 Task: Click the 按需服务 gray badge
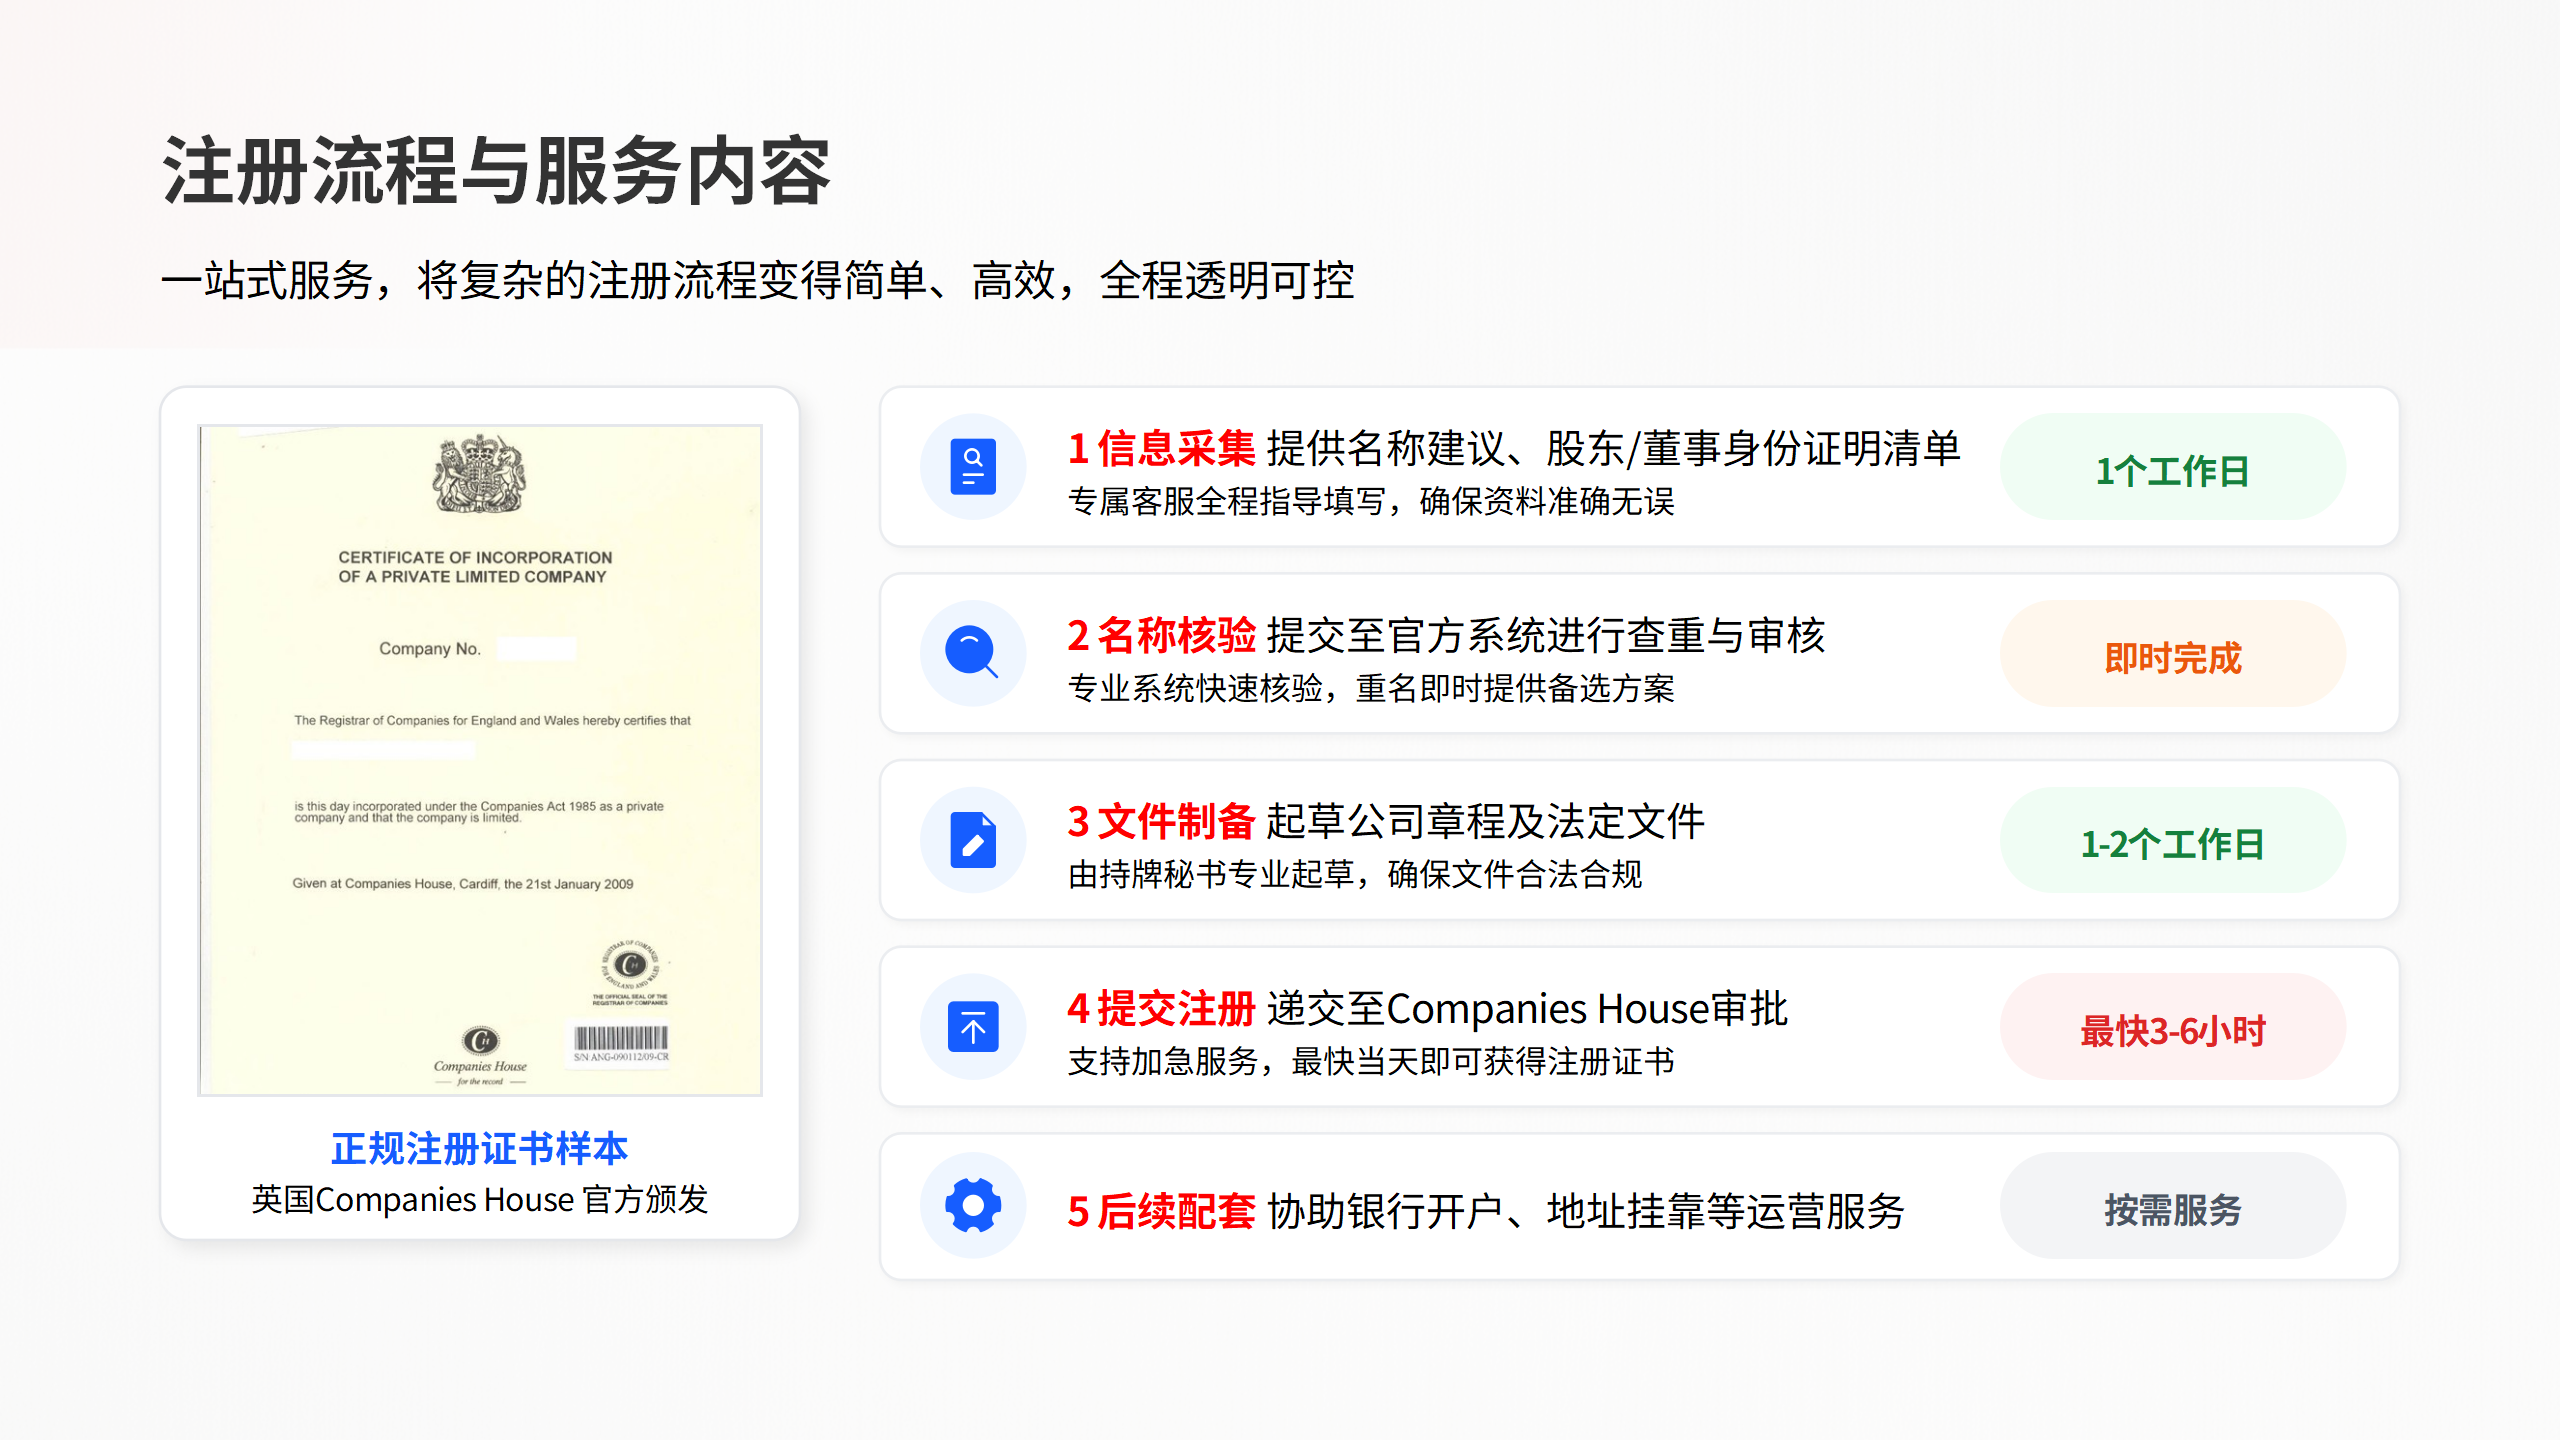2172,1209
